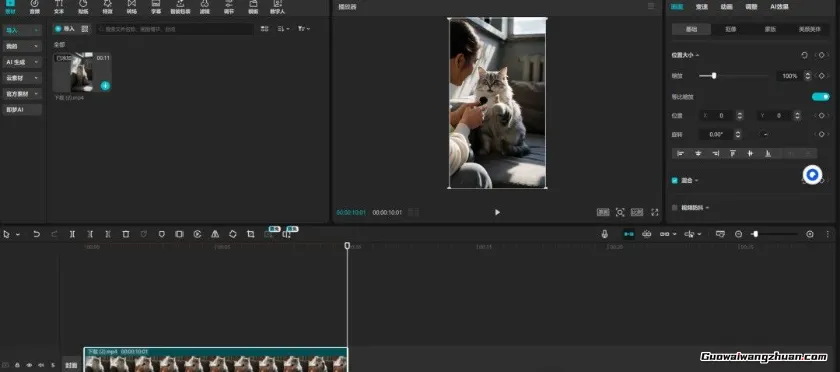Open the Audio (音频) tab in top toolbar
840x372 pixels.
point(34,6)
